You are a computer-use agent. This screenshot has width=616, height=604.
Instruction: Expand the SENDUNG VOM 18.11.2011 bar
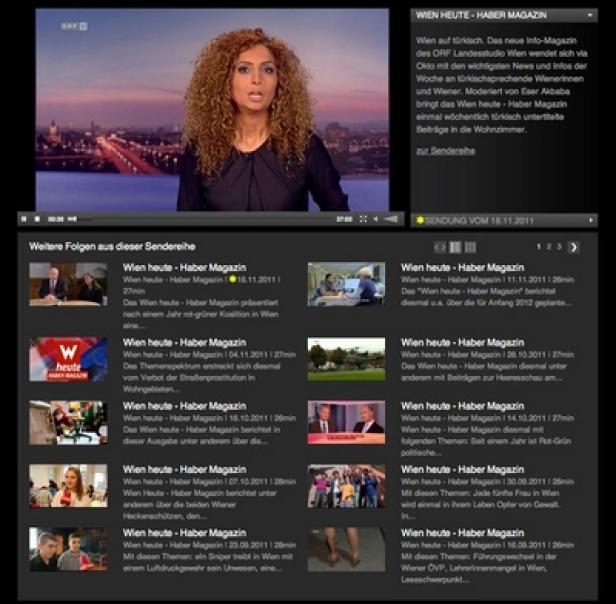(504, 220)
